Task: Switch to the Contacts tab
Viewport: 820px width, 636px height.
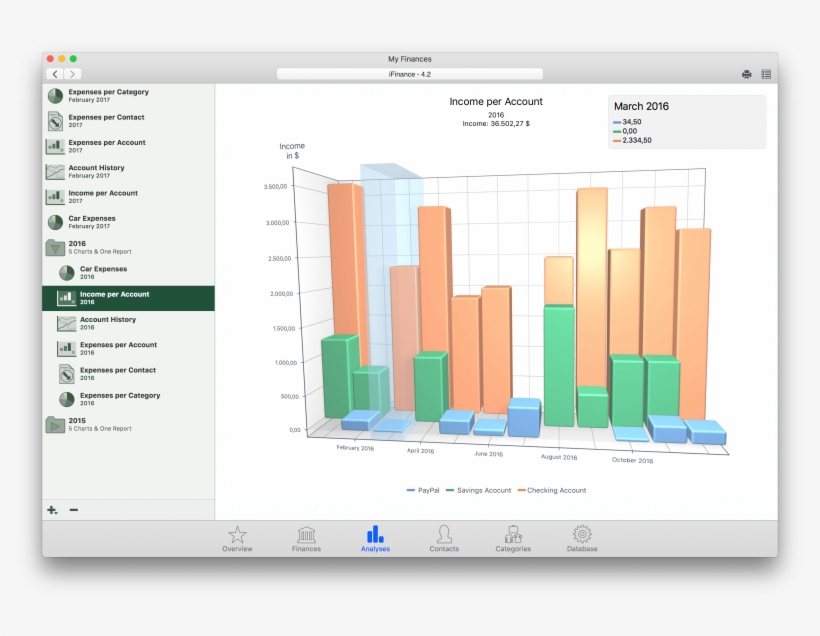Action: pos(444,536)
